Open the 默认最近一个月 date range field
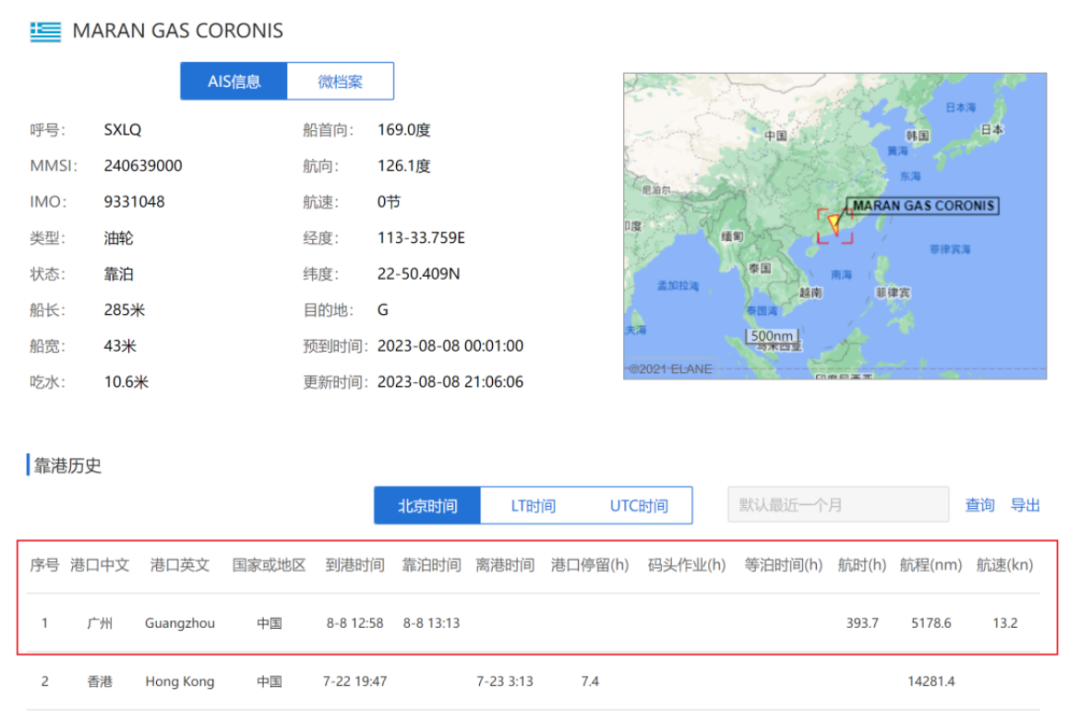 click(837, 505)
